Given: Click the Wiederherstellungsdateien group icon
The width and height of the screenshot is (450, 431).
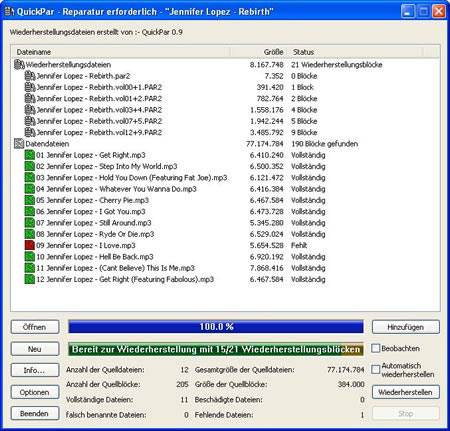Looking at the screenshot, I should tap(19, 64).
